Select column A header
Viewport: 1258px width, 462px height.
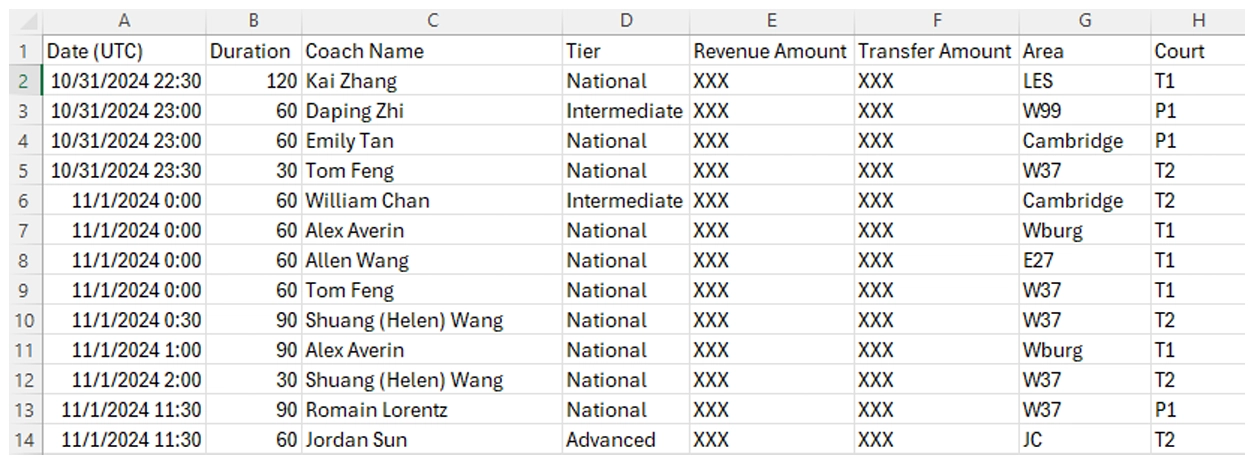124,20
